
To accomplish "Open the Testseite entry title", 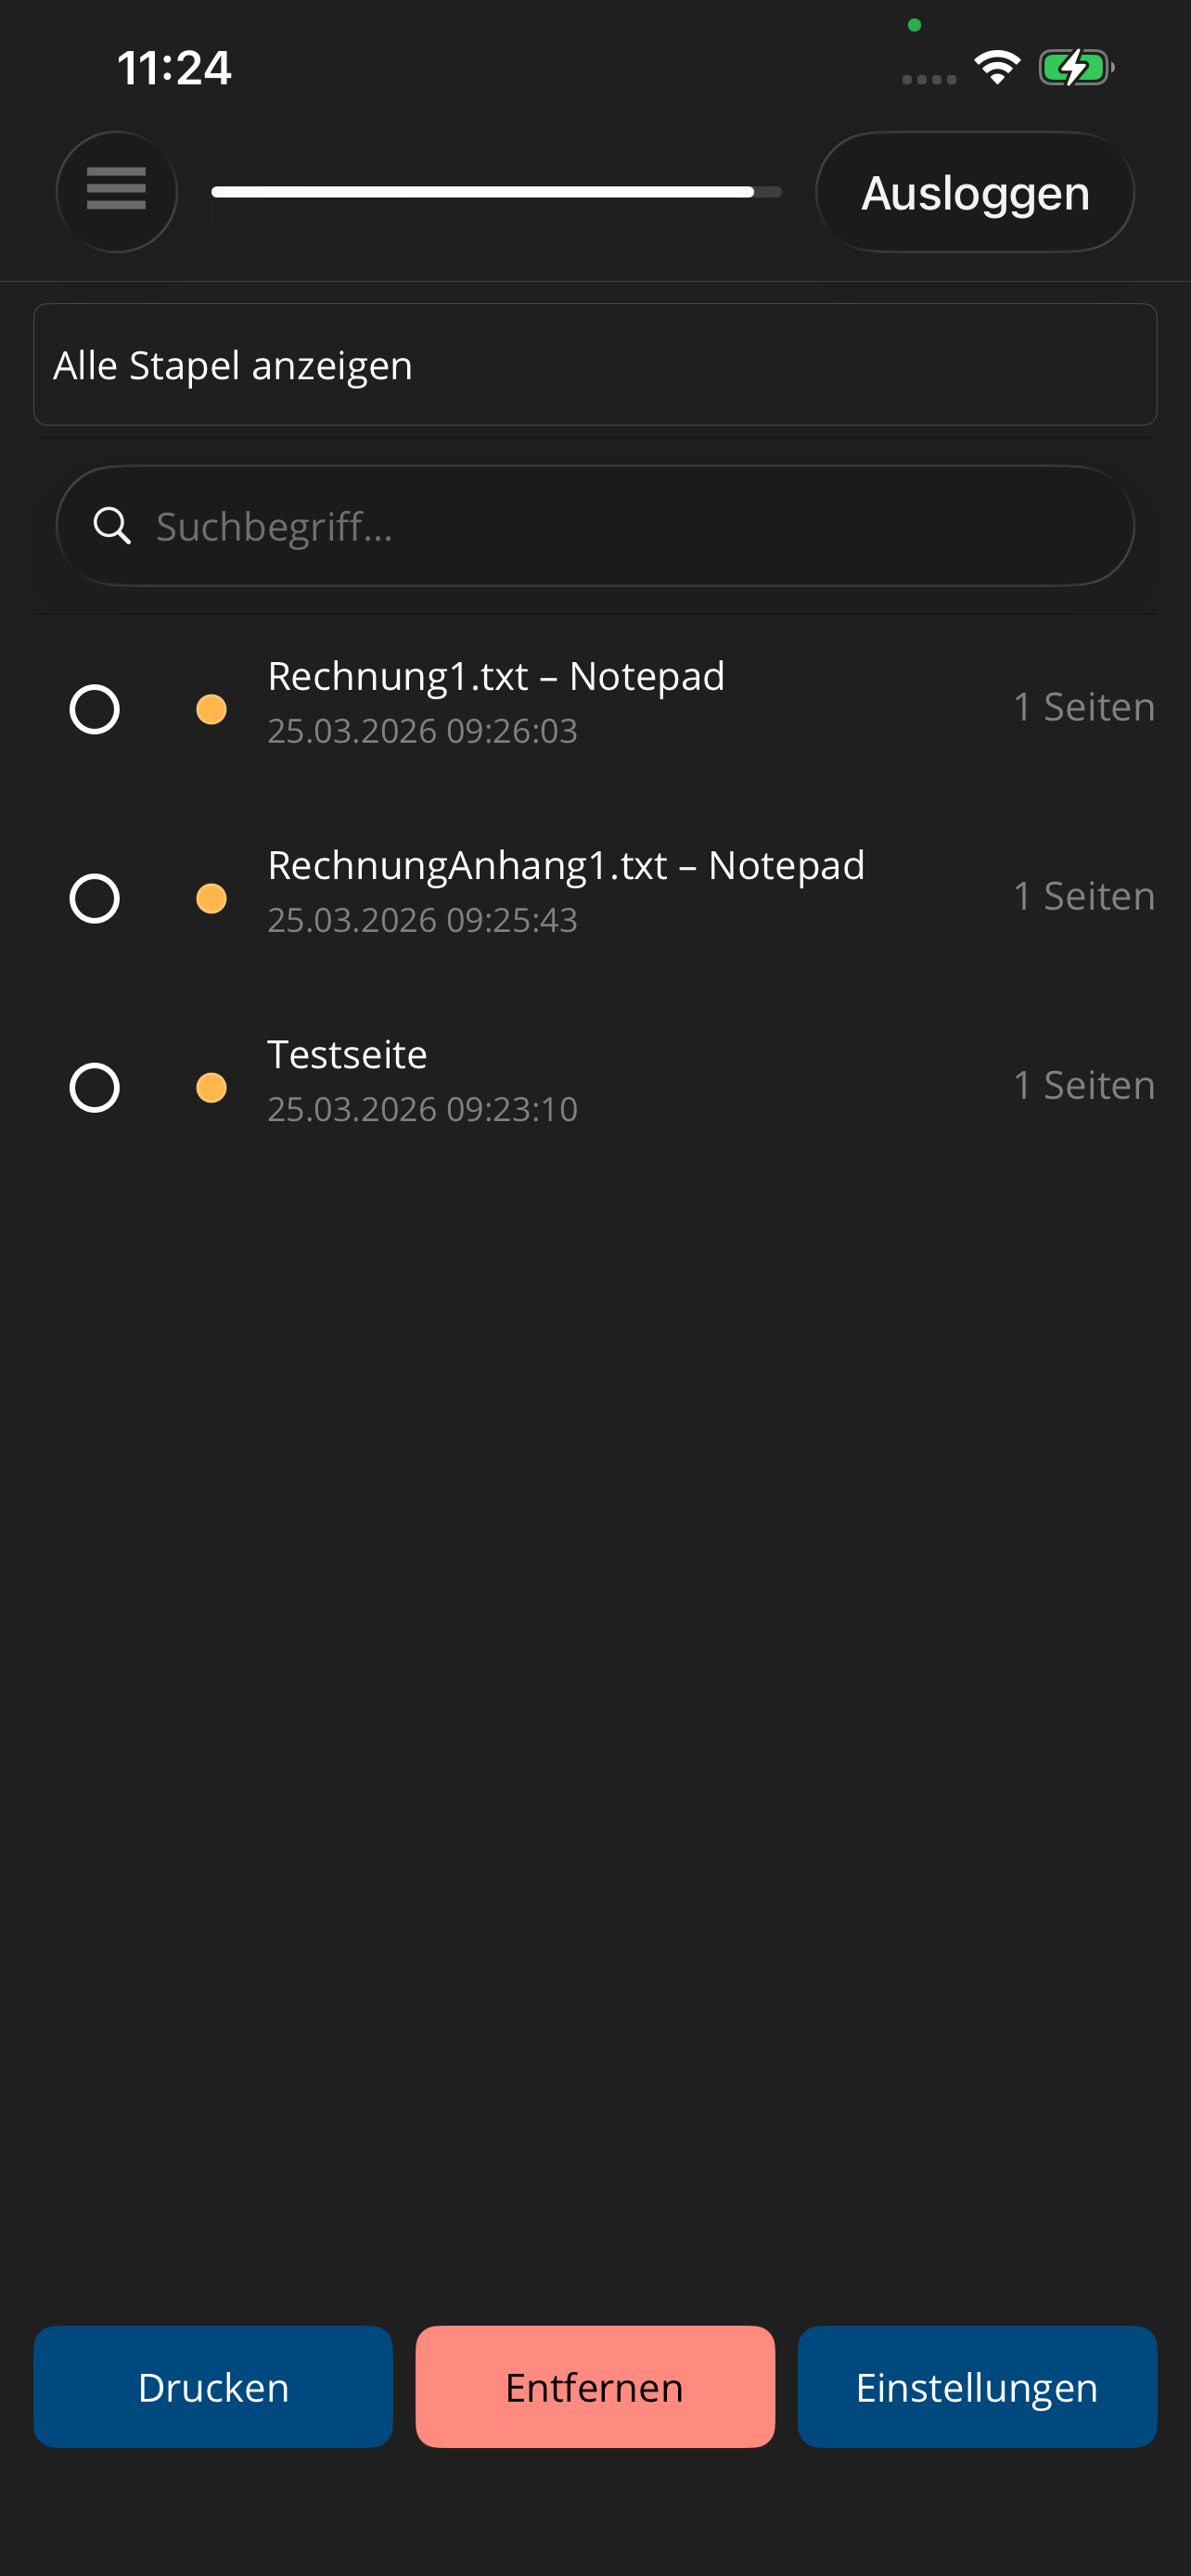I will pos(347,1055).
